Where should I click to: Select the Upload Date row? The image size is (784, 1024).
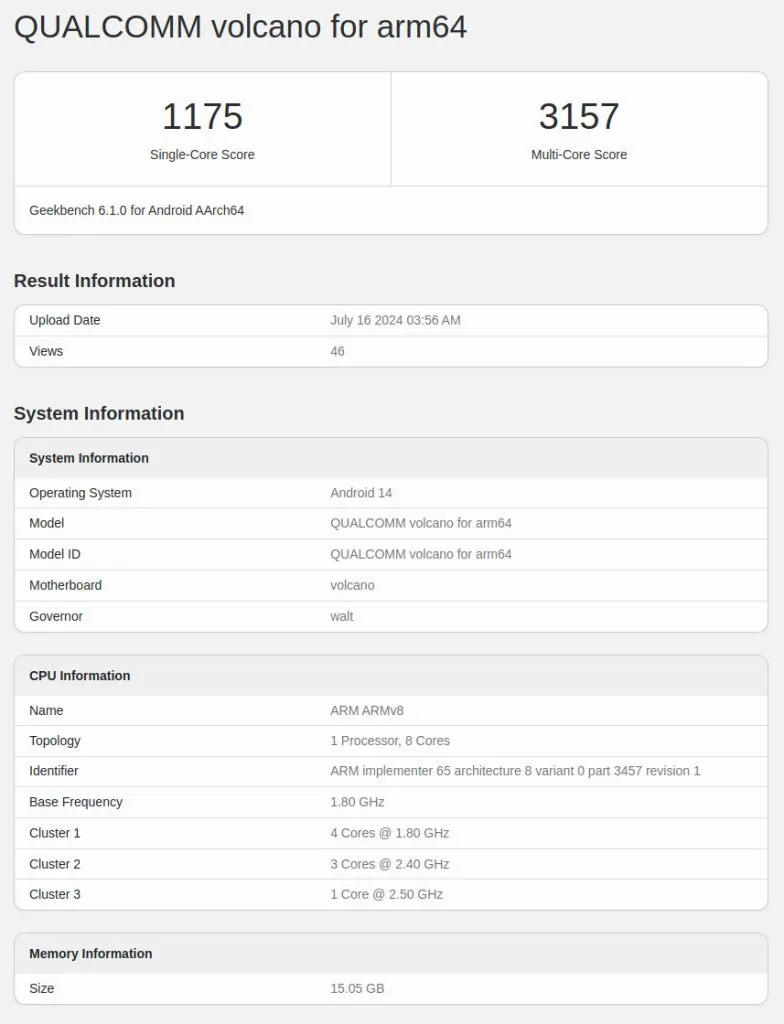click(395, 320)
